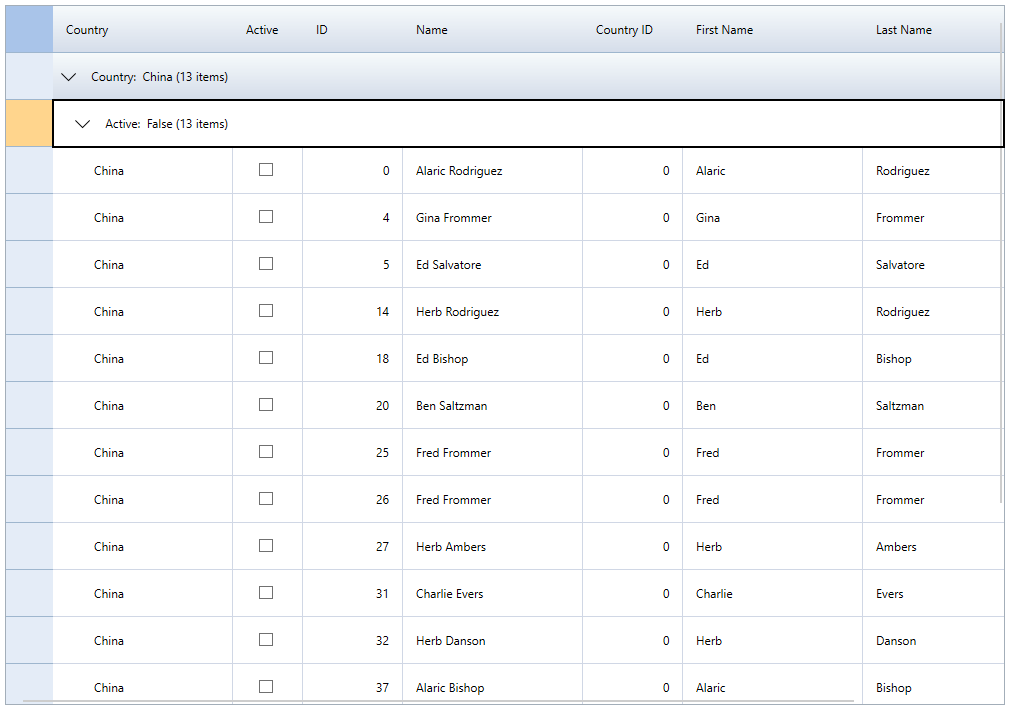The width and height of the screenshot is (1010, 707).
Task: Collapse the Country: China group chevron
Action: coord(69,77)
